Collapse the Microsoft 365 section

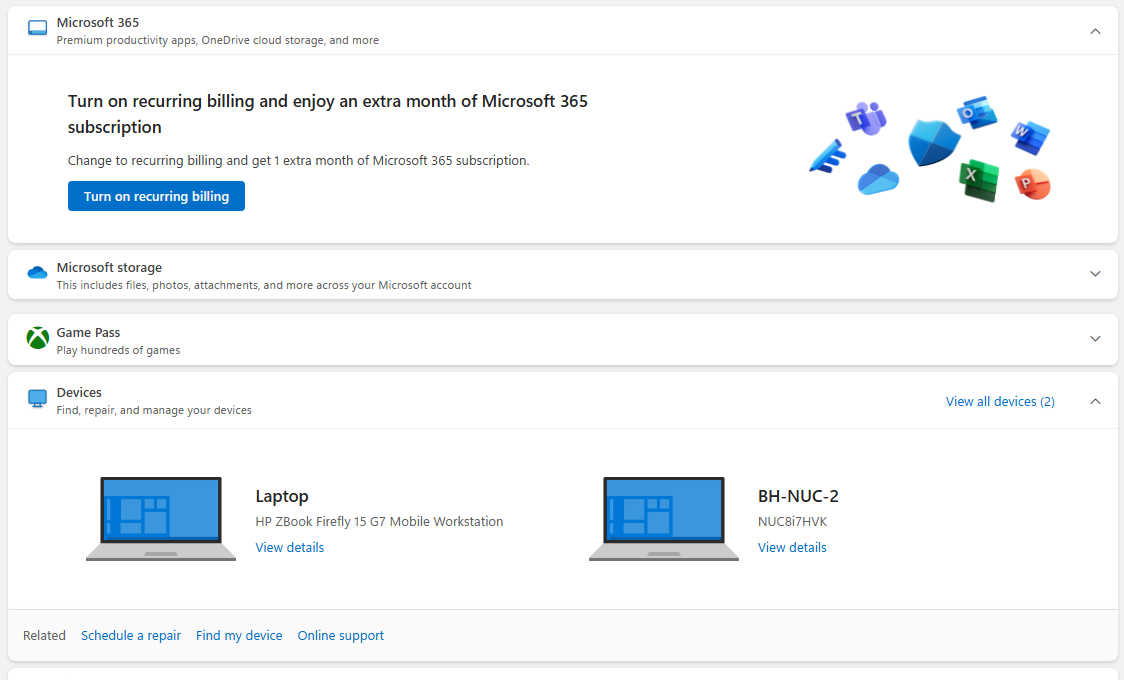tap(1095, 32)
